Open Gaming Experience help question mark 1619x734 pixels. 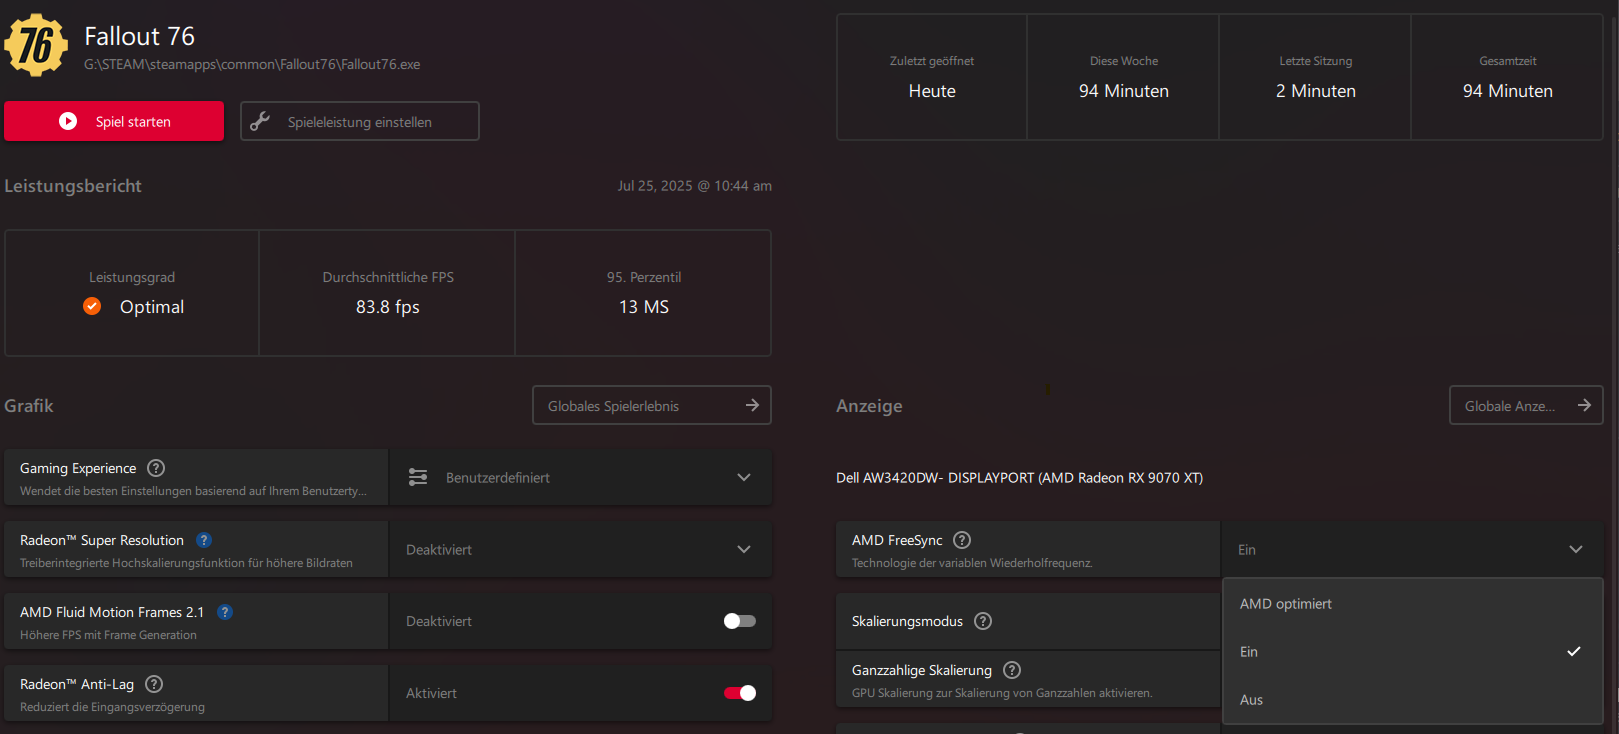click(156, 468)
